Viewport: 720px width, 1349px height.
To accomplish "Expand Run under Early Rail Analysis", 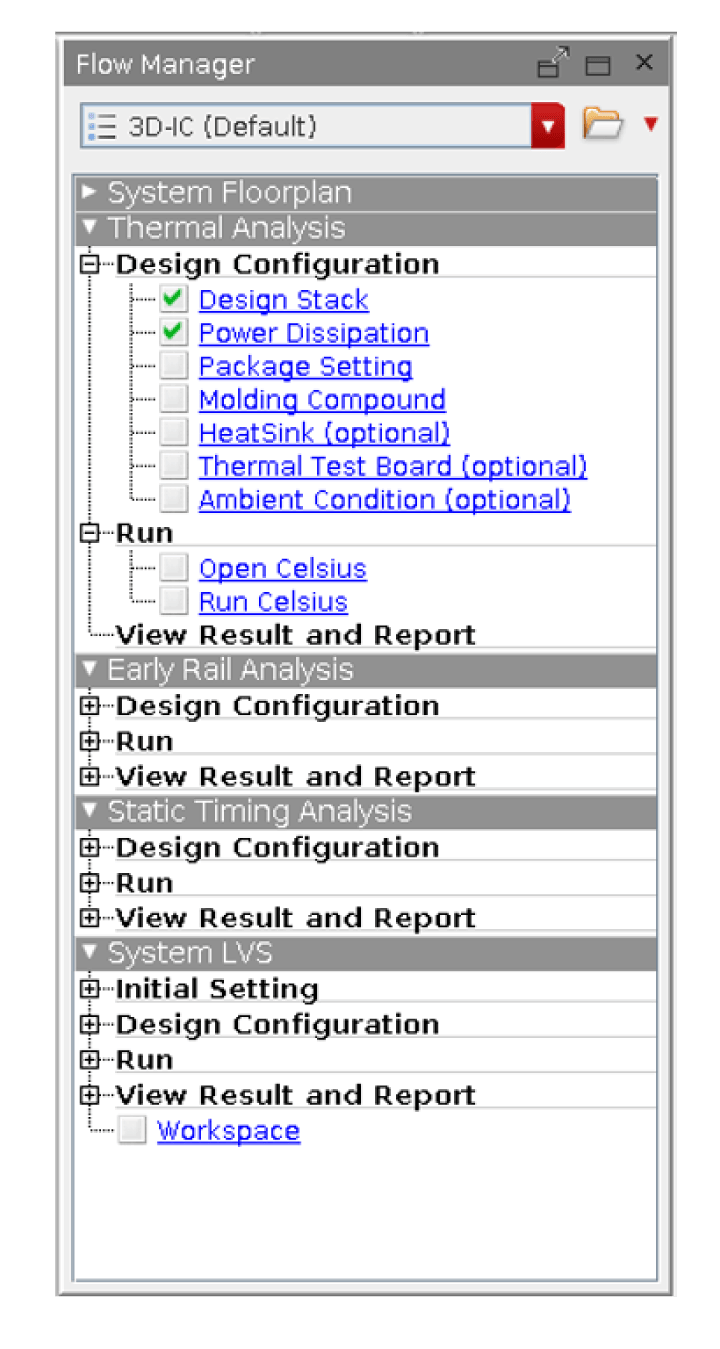I will (90, 741).
